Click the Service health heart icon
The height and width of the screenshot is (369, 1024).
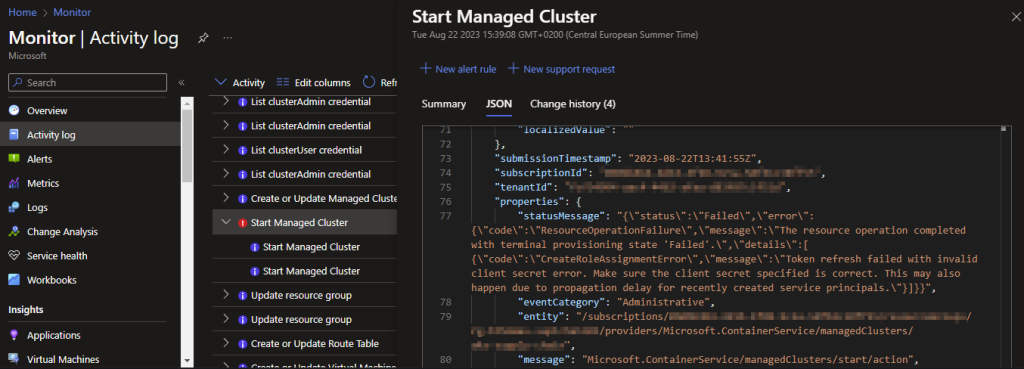(14, 255)
